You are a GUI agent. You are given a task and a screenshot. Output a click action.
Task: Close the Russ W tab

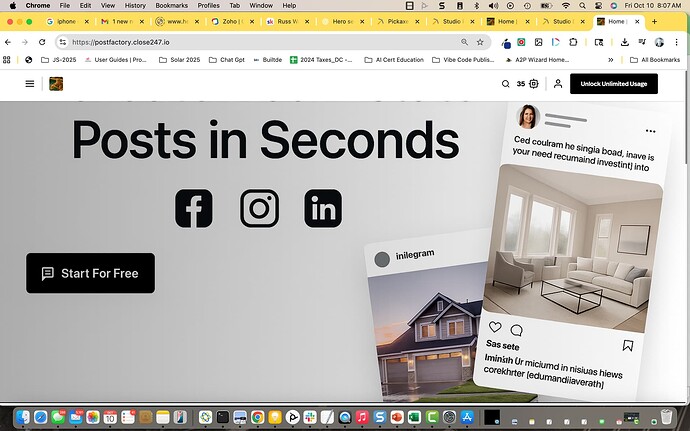307,22
